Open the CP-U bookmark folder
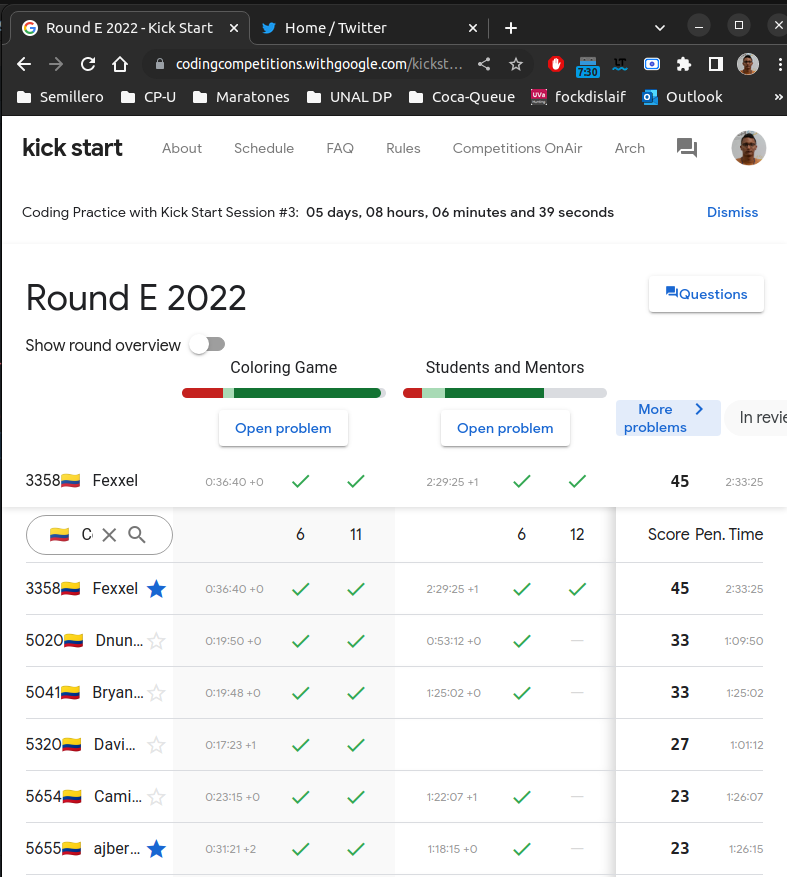 pyautogui.click(x=149, y=97)
